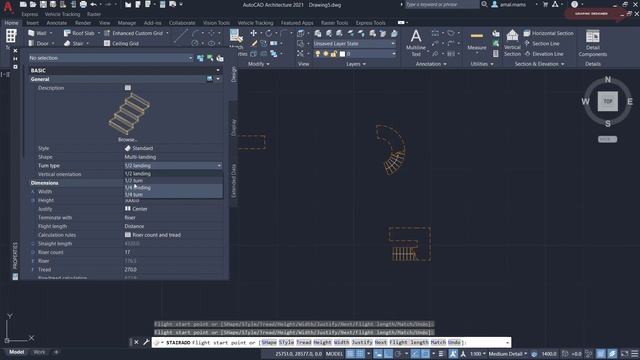The width and height of the screenshot is (640, 360).
Task: Click the Tread value 270.0 field
Action: pyautogui.click(x=173, y=270)
